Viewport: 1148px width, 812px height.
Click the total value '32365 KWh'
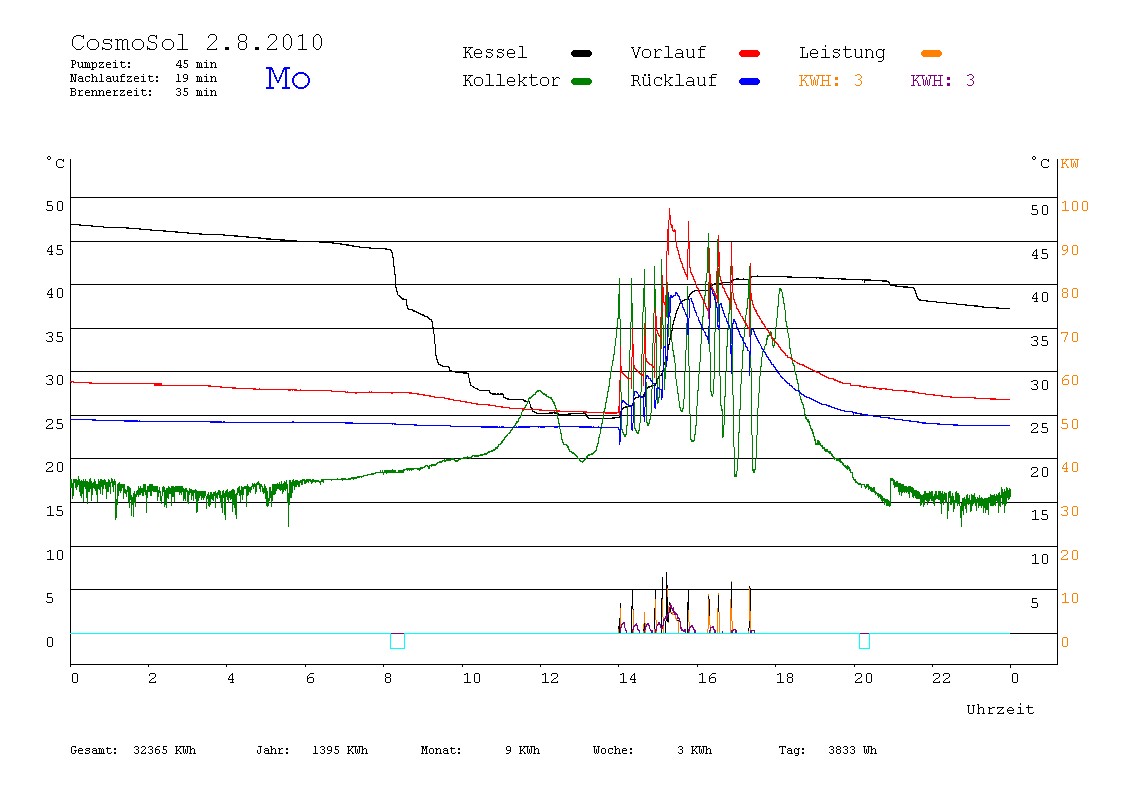[165, 750]
